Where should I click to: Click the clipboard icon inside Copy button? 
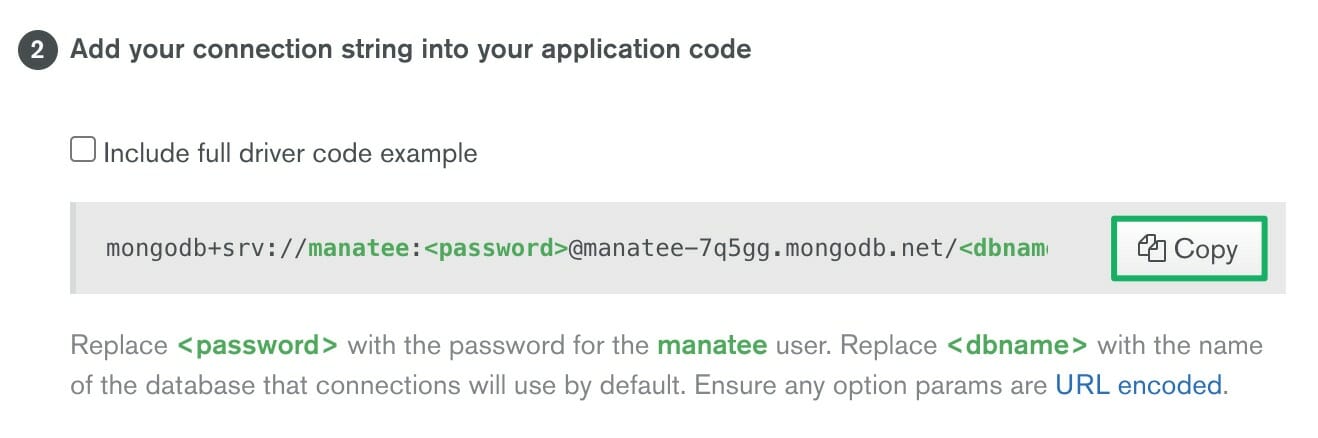[1152, 248]
